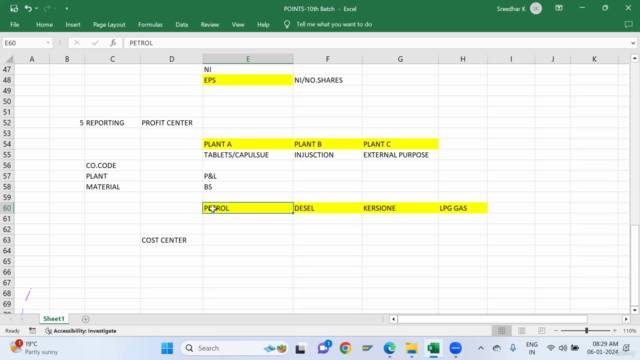Switch to Page Layout view icon

click(522, 331)
